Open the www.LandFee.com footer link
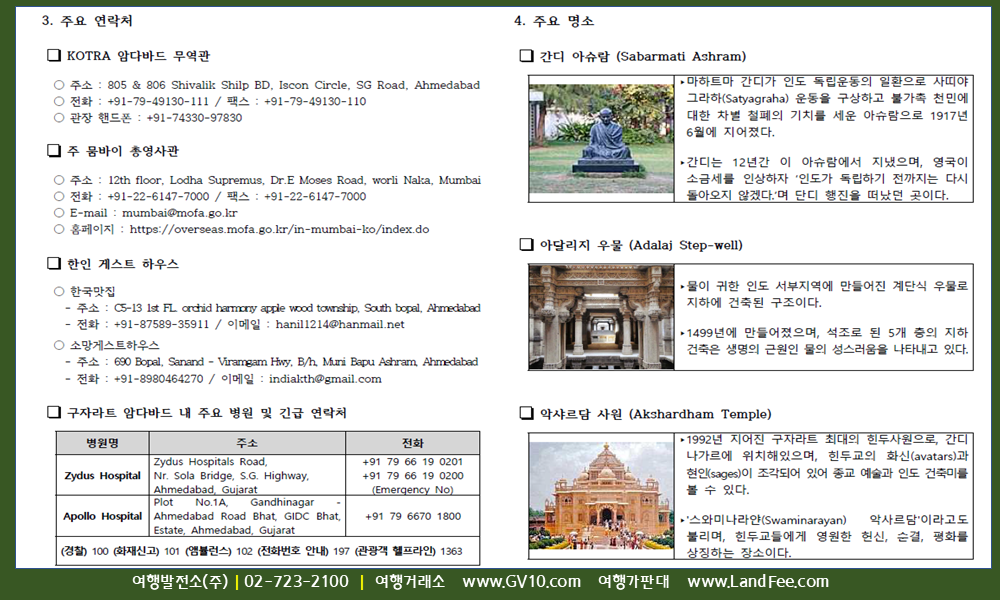 (x=758, y=582)
